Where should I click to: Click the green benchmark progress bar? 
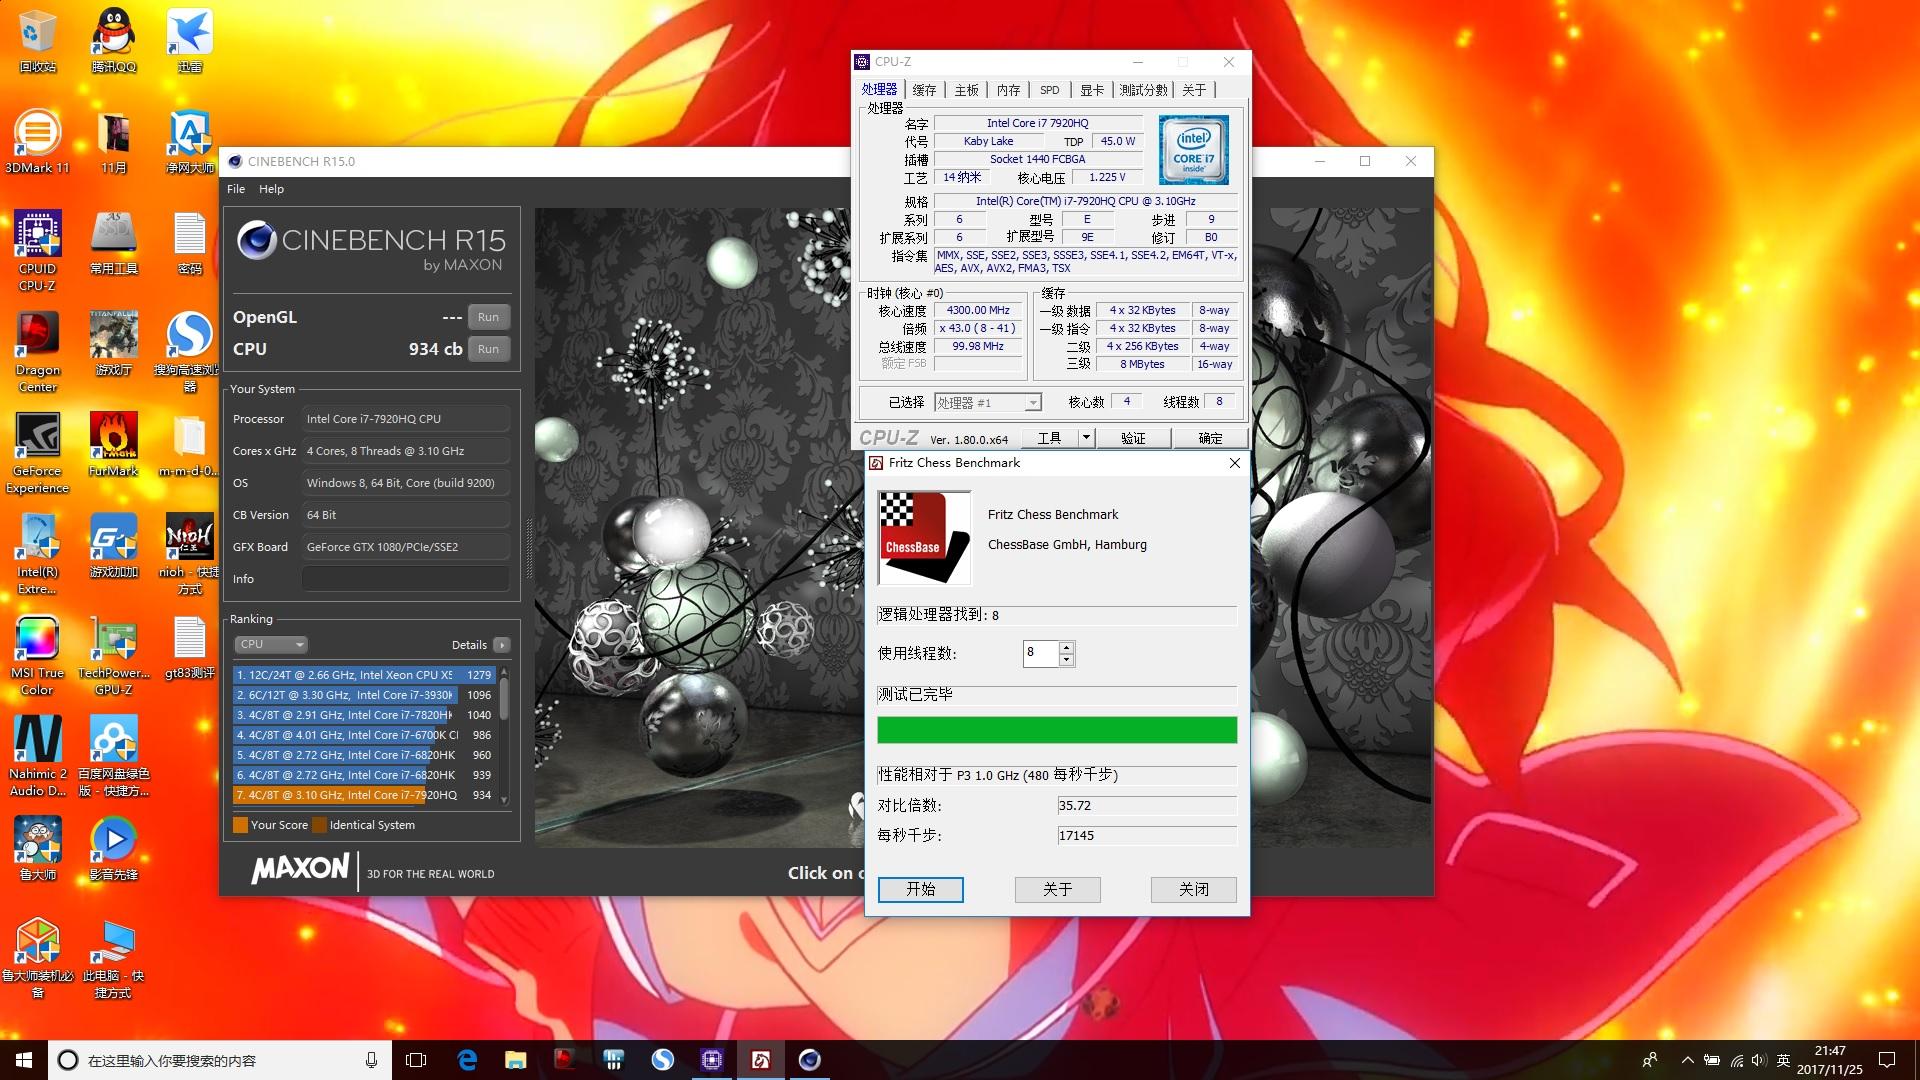click(1057, 730)
